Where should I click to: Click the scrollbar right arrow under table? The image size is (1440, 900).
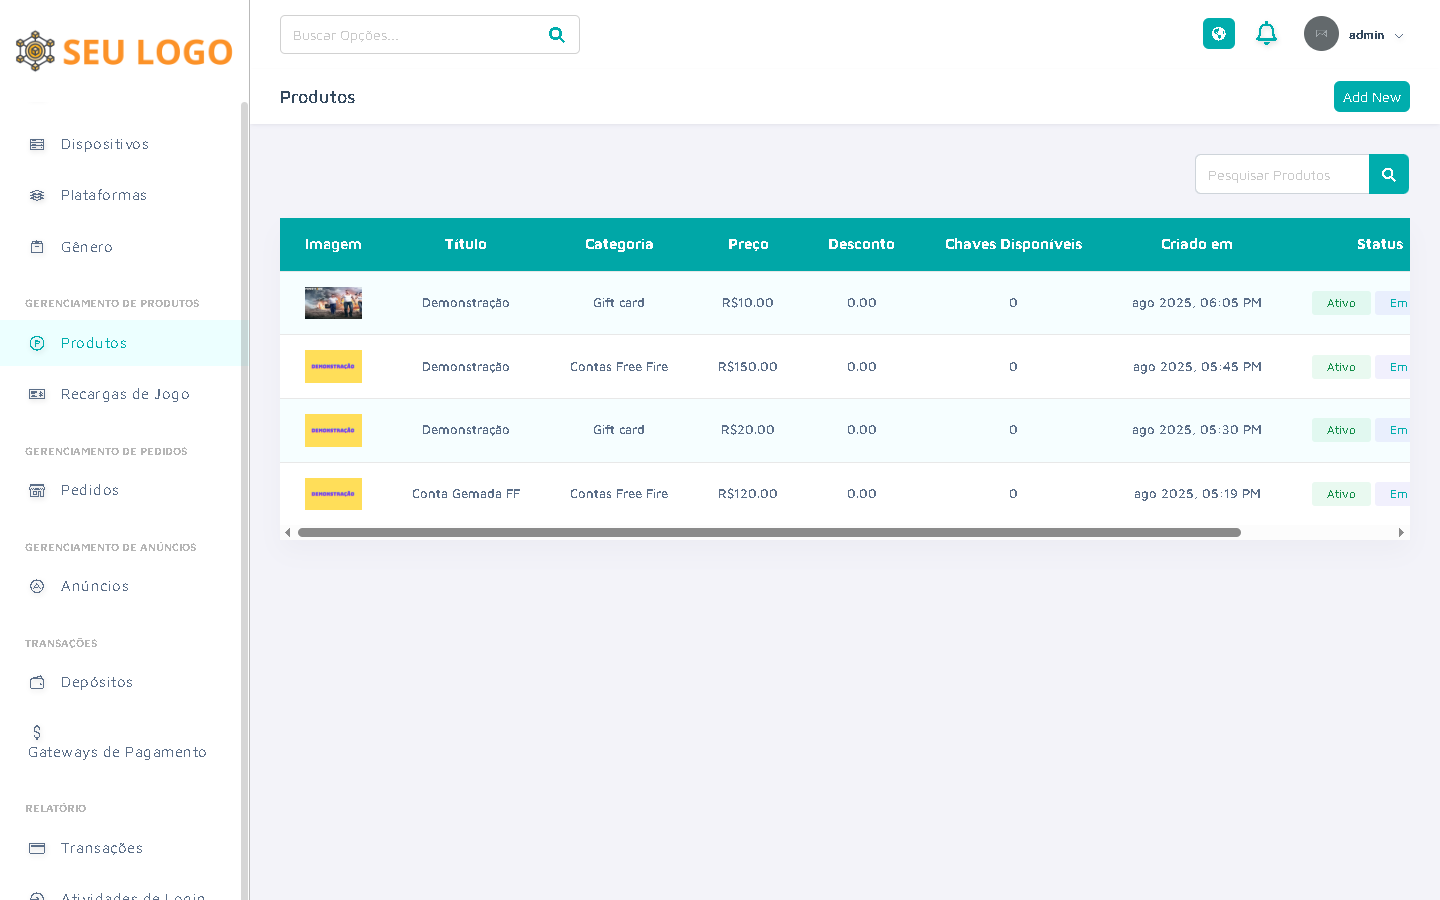click(x=1401, y=533)
